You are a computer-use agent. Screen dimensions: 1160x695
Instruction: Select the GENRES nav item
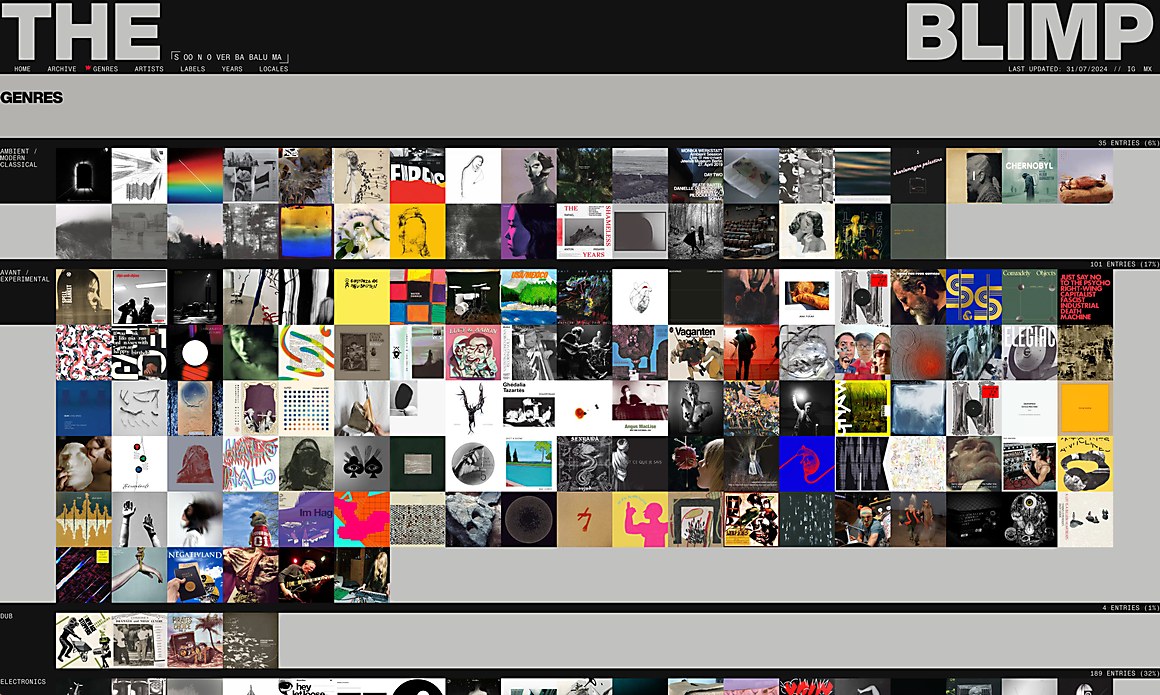[x=105, y=69]
